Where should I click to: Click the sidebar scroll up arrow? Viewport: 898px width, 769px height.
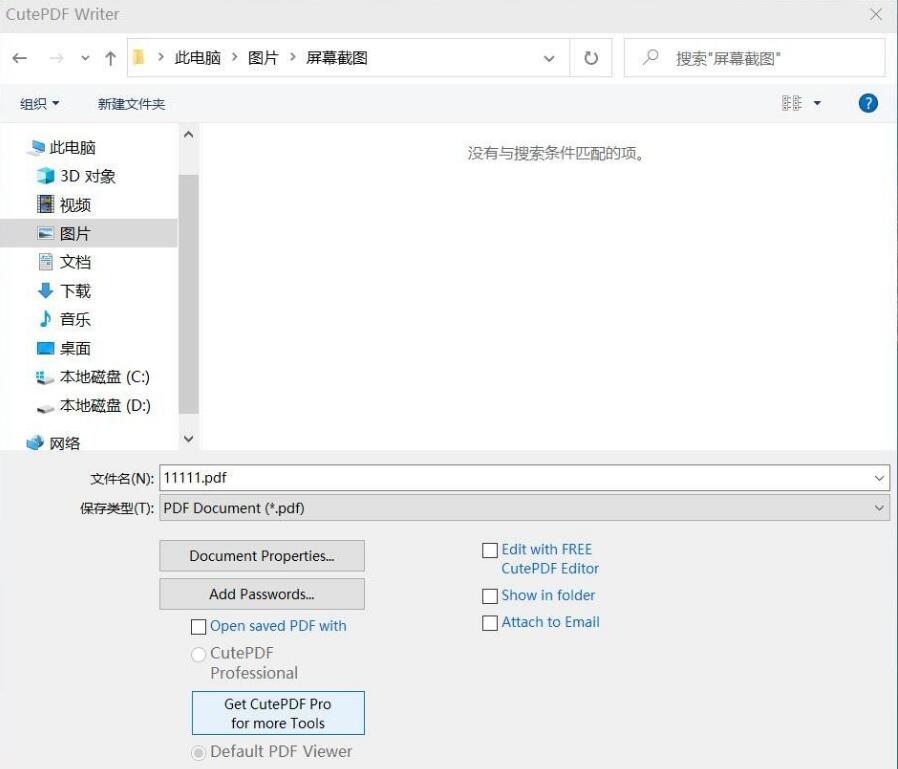click(188, 135)
